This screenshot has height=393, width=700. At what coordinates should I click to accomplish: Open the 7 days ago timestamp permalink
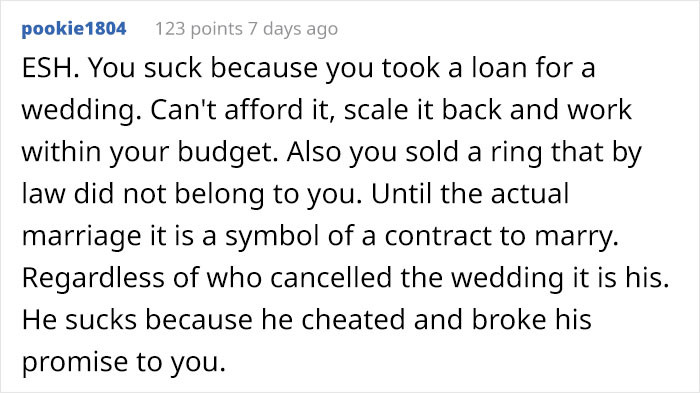[x=293, y=29]
